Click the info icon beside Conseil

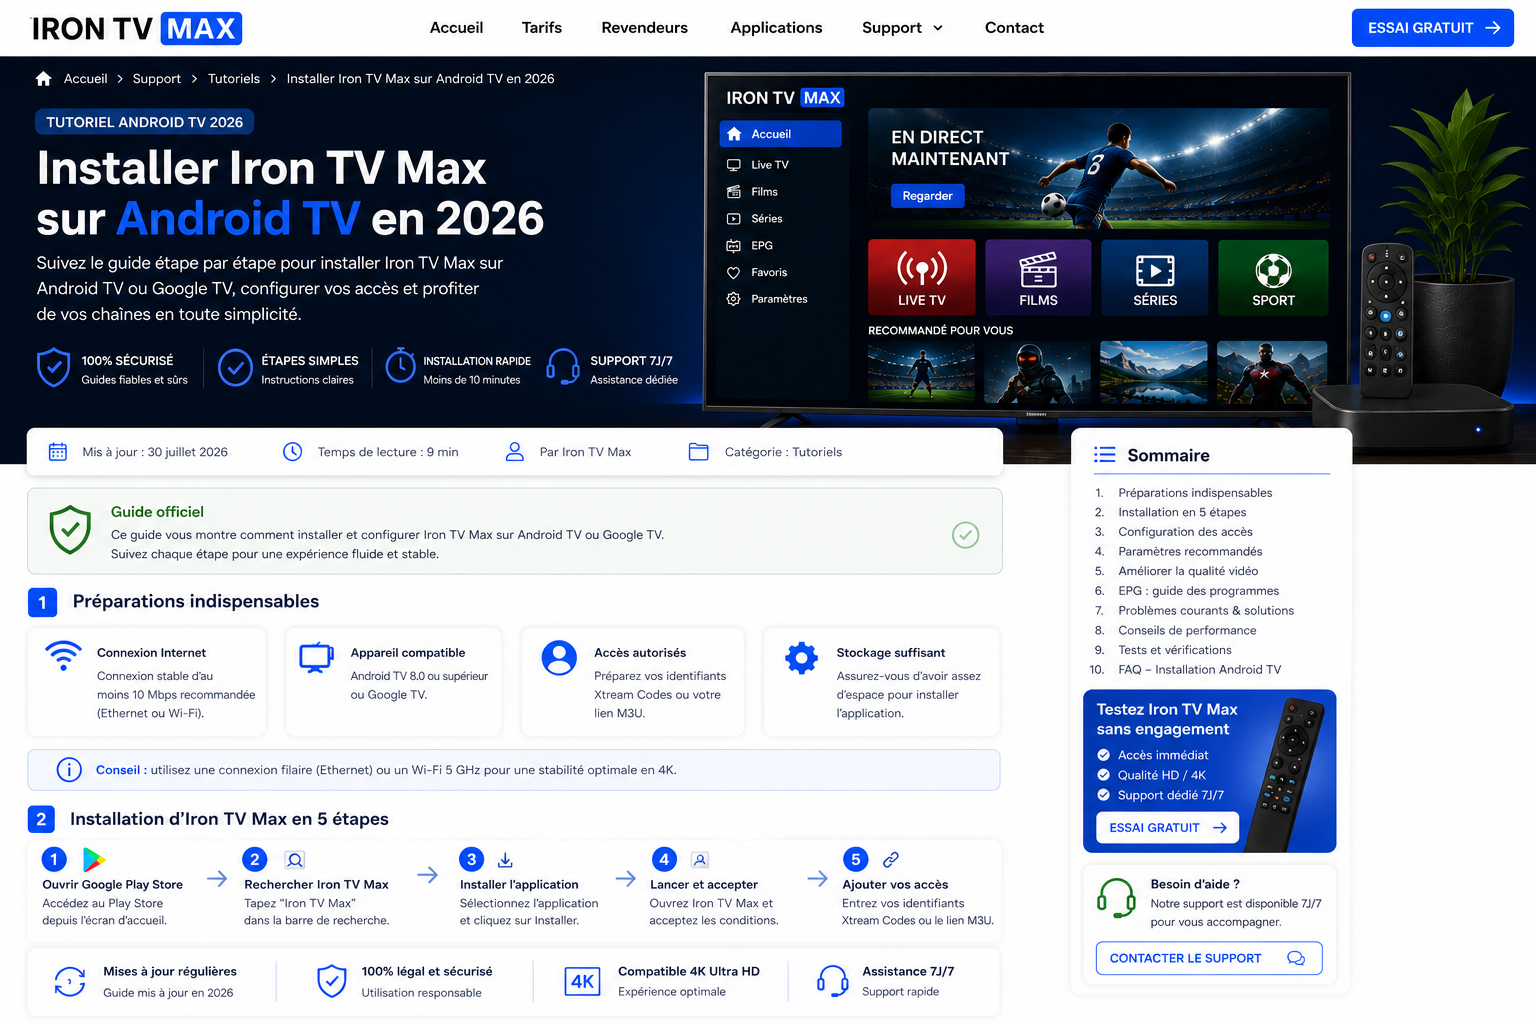click(x=69, y=770)
